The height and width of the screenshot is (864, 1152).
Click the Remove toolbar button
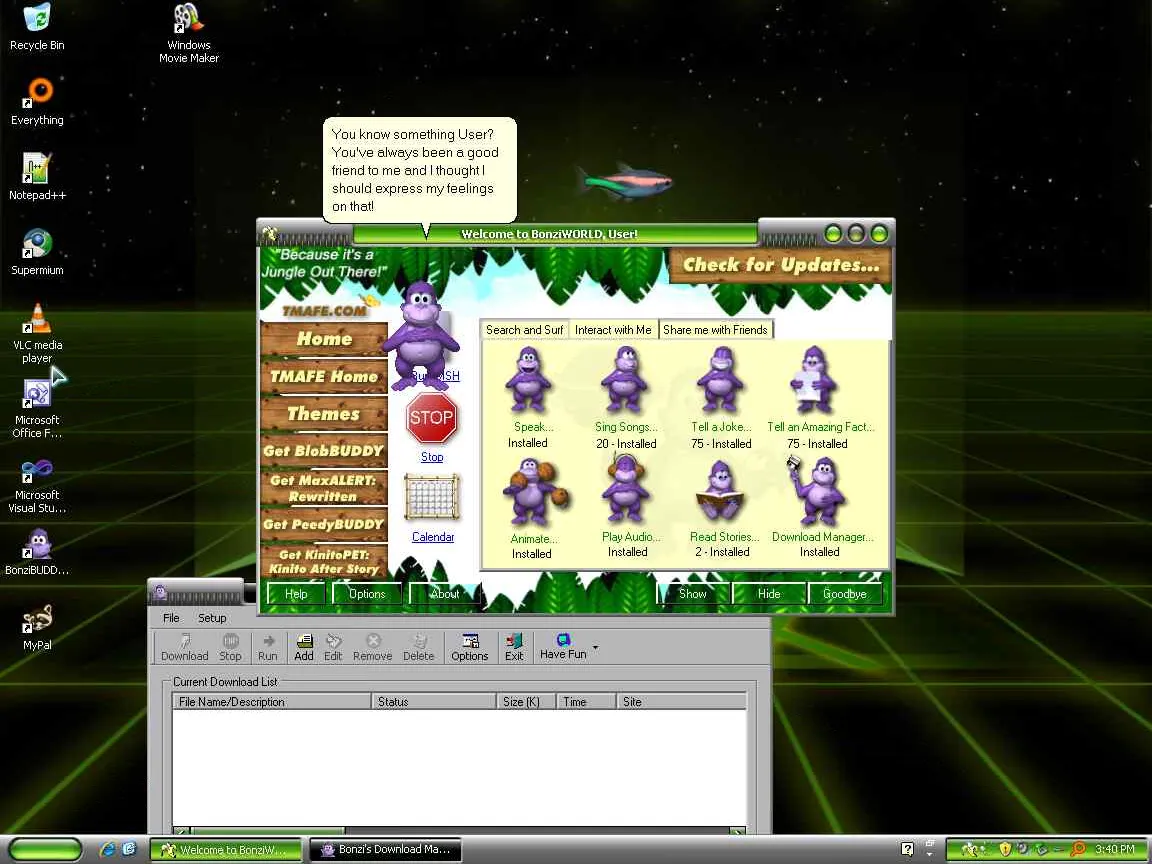pyautogui.click(x=372, y=647)
